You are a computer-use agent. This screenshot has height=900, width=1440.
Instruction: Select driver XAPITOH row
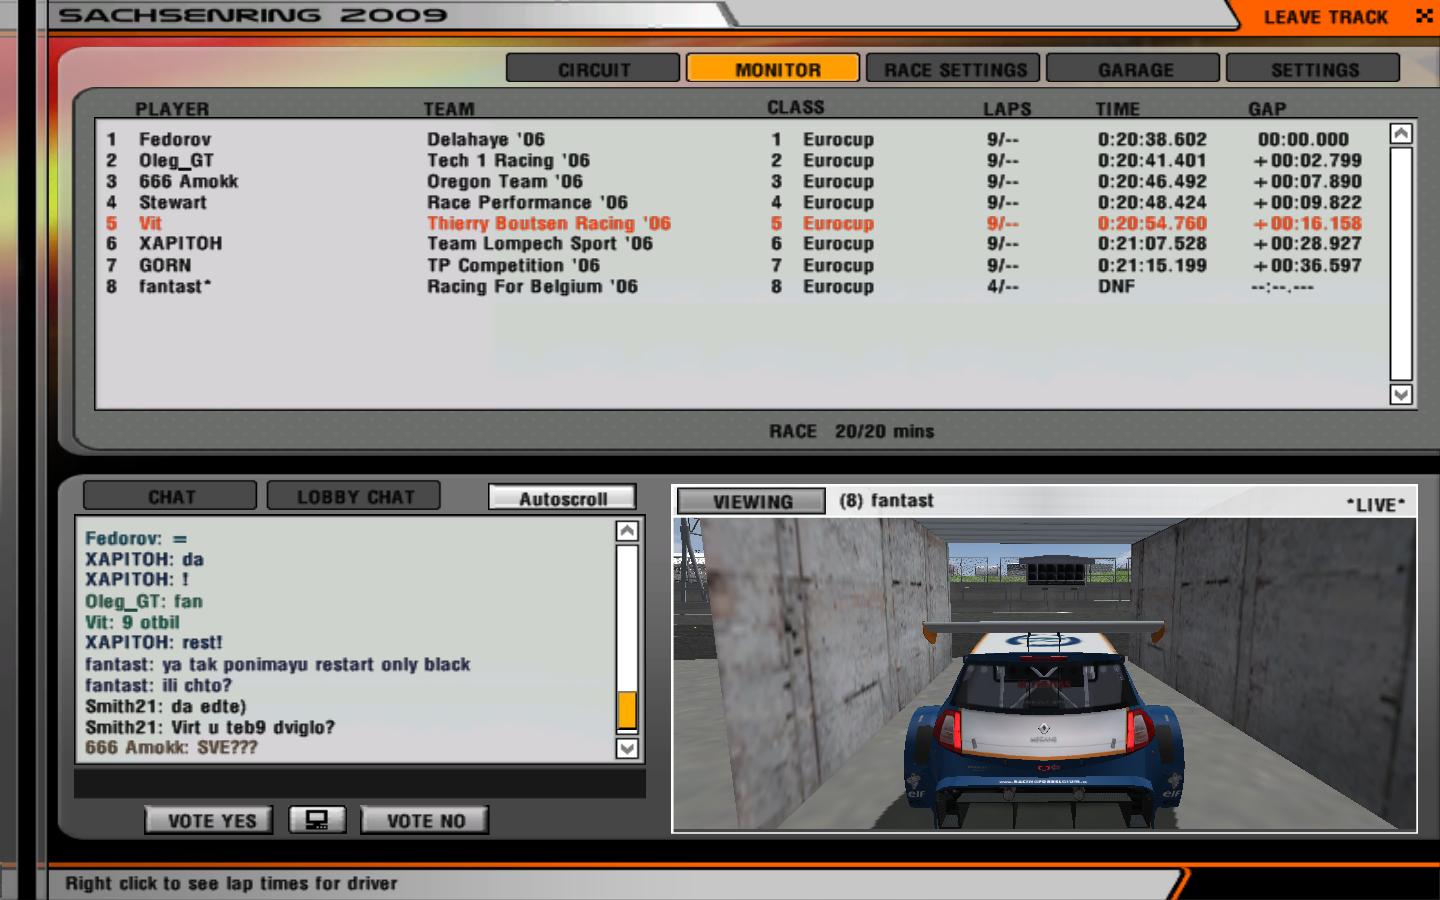(740, 243)
